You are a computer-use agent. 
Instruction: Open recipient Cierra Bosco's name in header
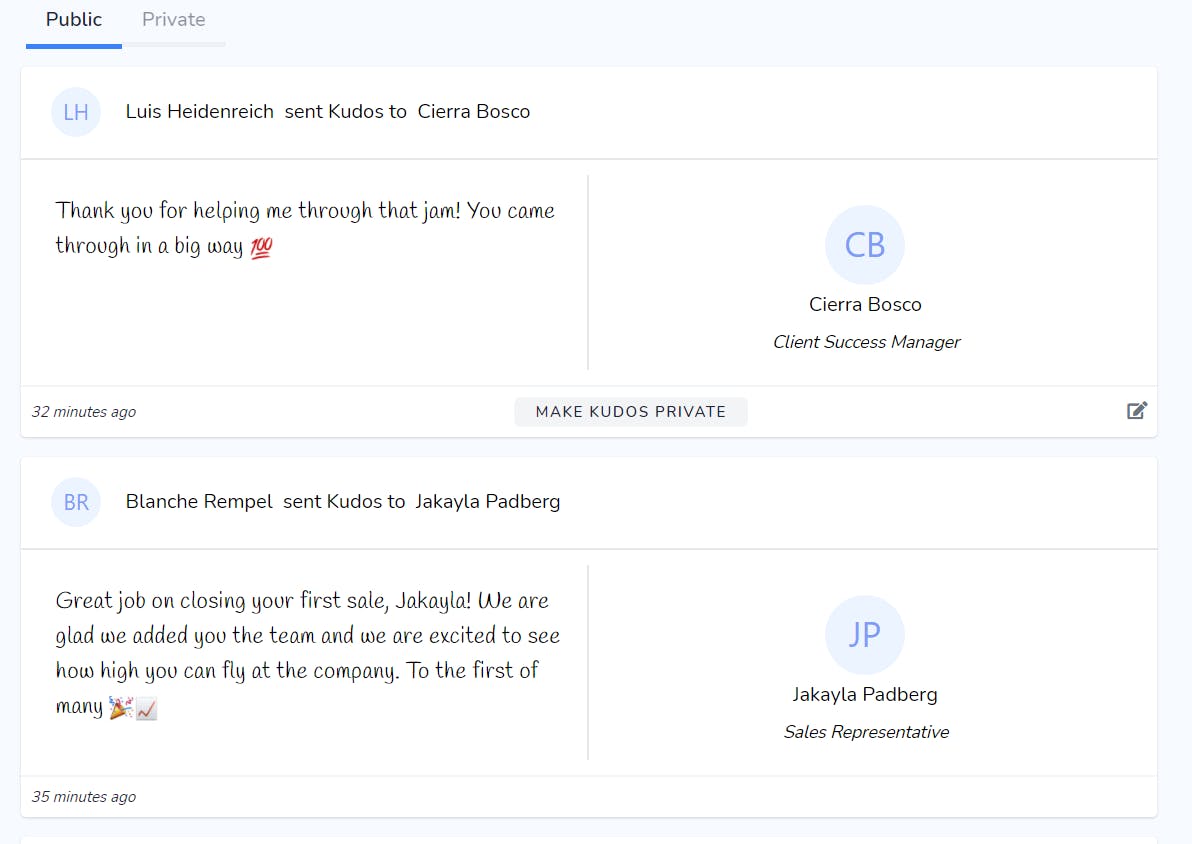[474, 112]
